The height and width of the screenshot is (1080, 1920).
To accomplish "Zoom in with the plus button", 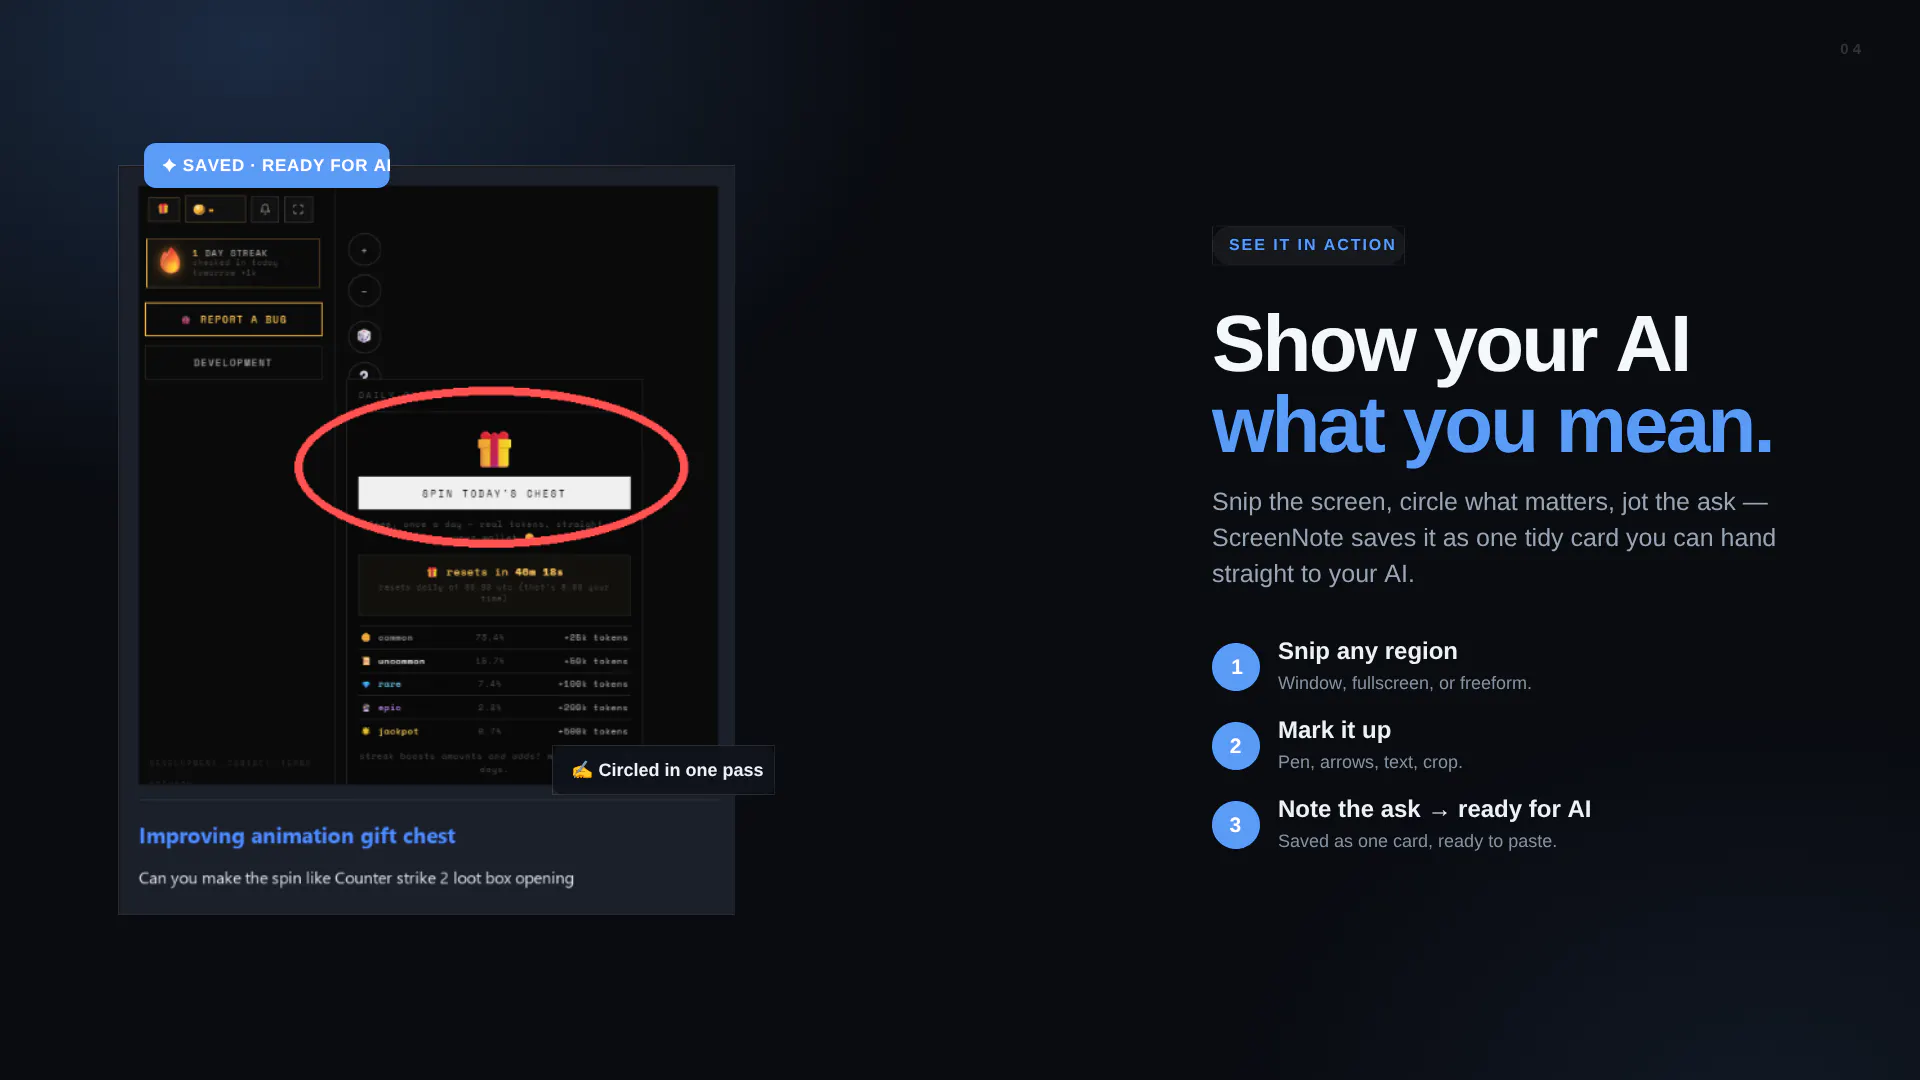I will [x=364, y=250].
